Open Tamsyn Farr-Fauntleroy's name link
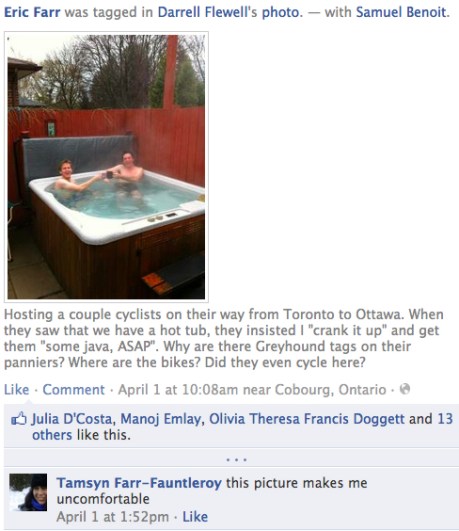 tap(139, 483)
